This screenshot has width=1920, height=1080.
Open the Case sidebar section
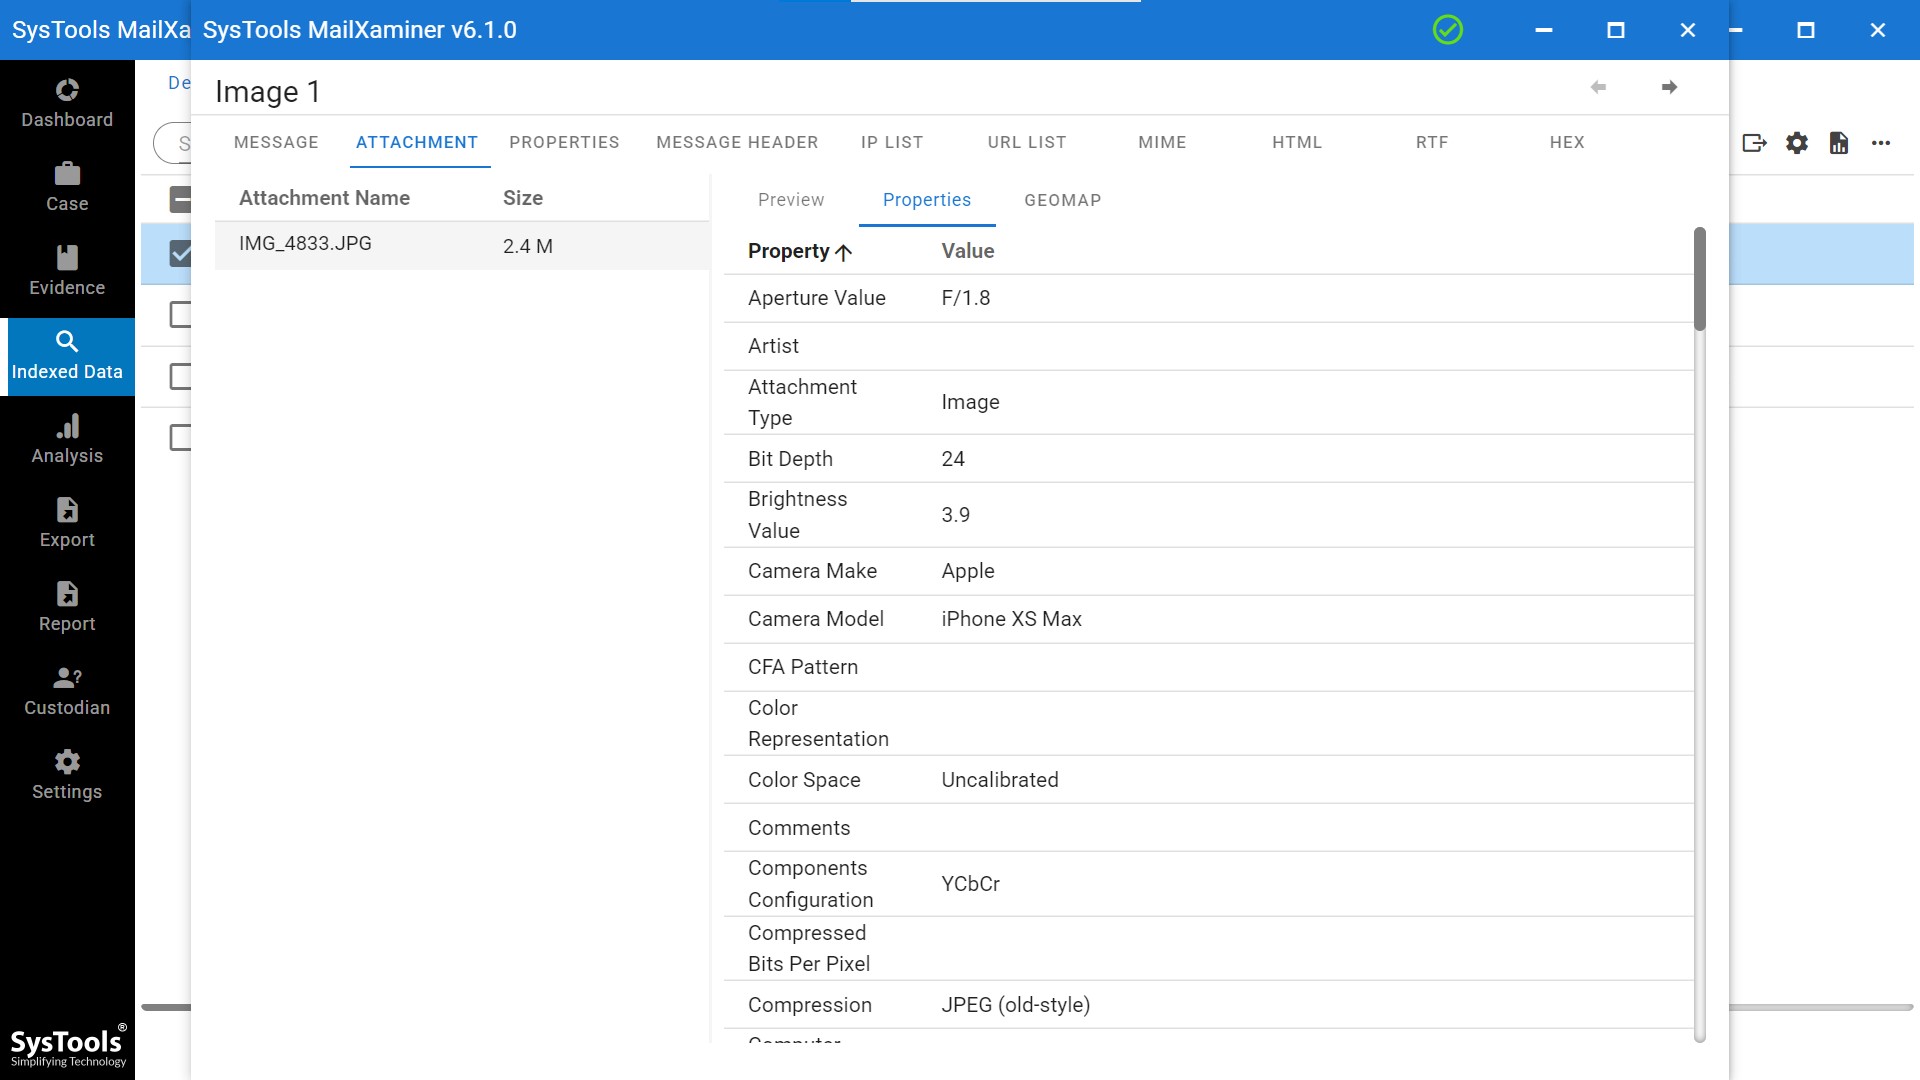pyautogui.click(x=67, y=187)
